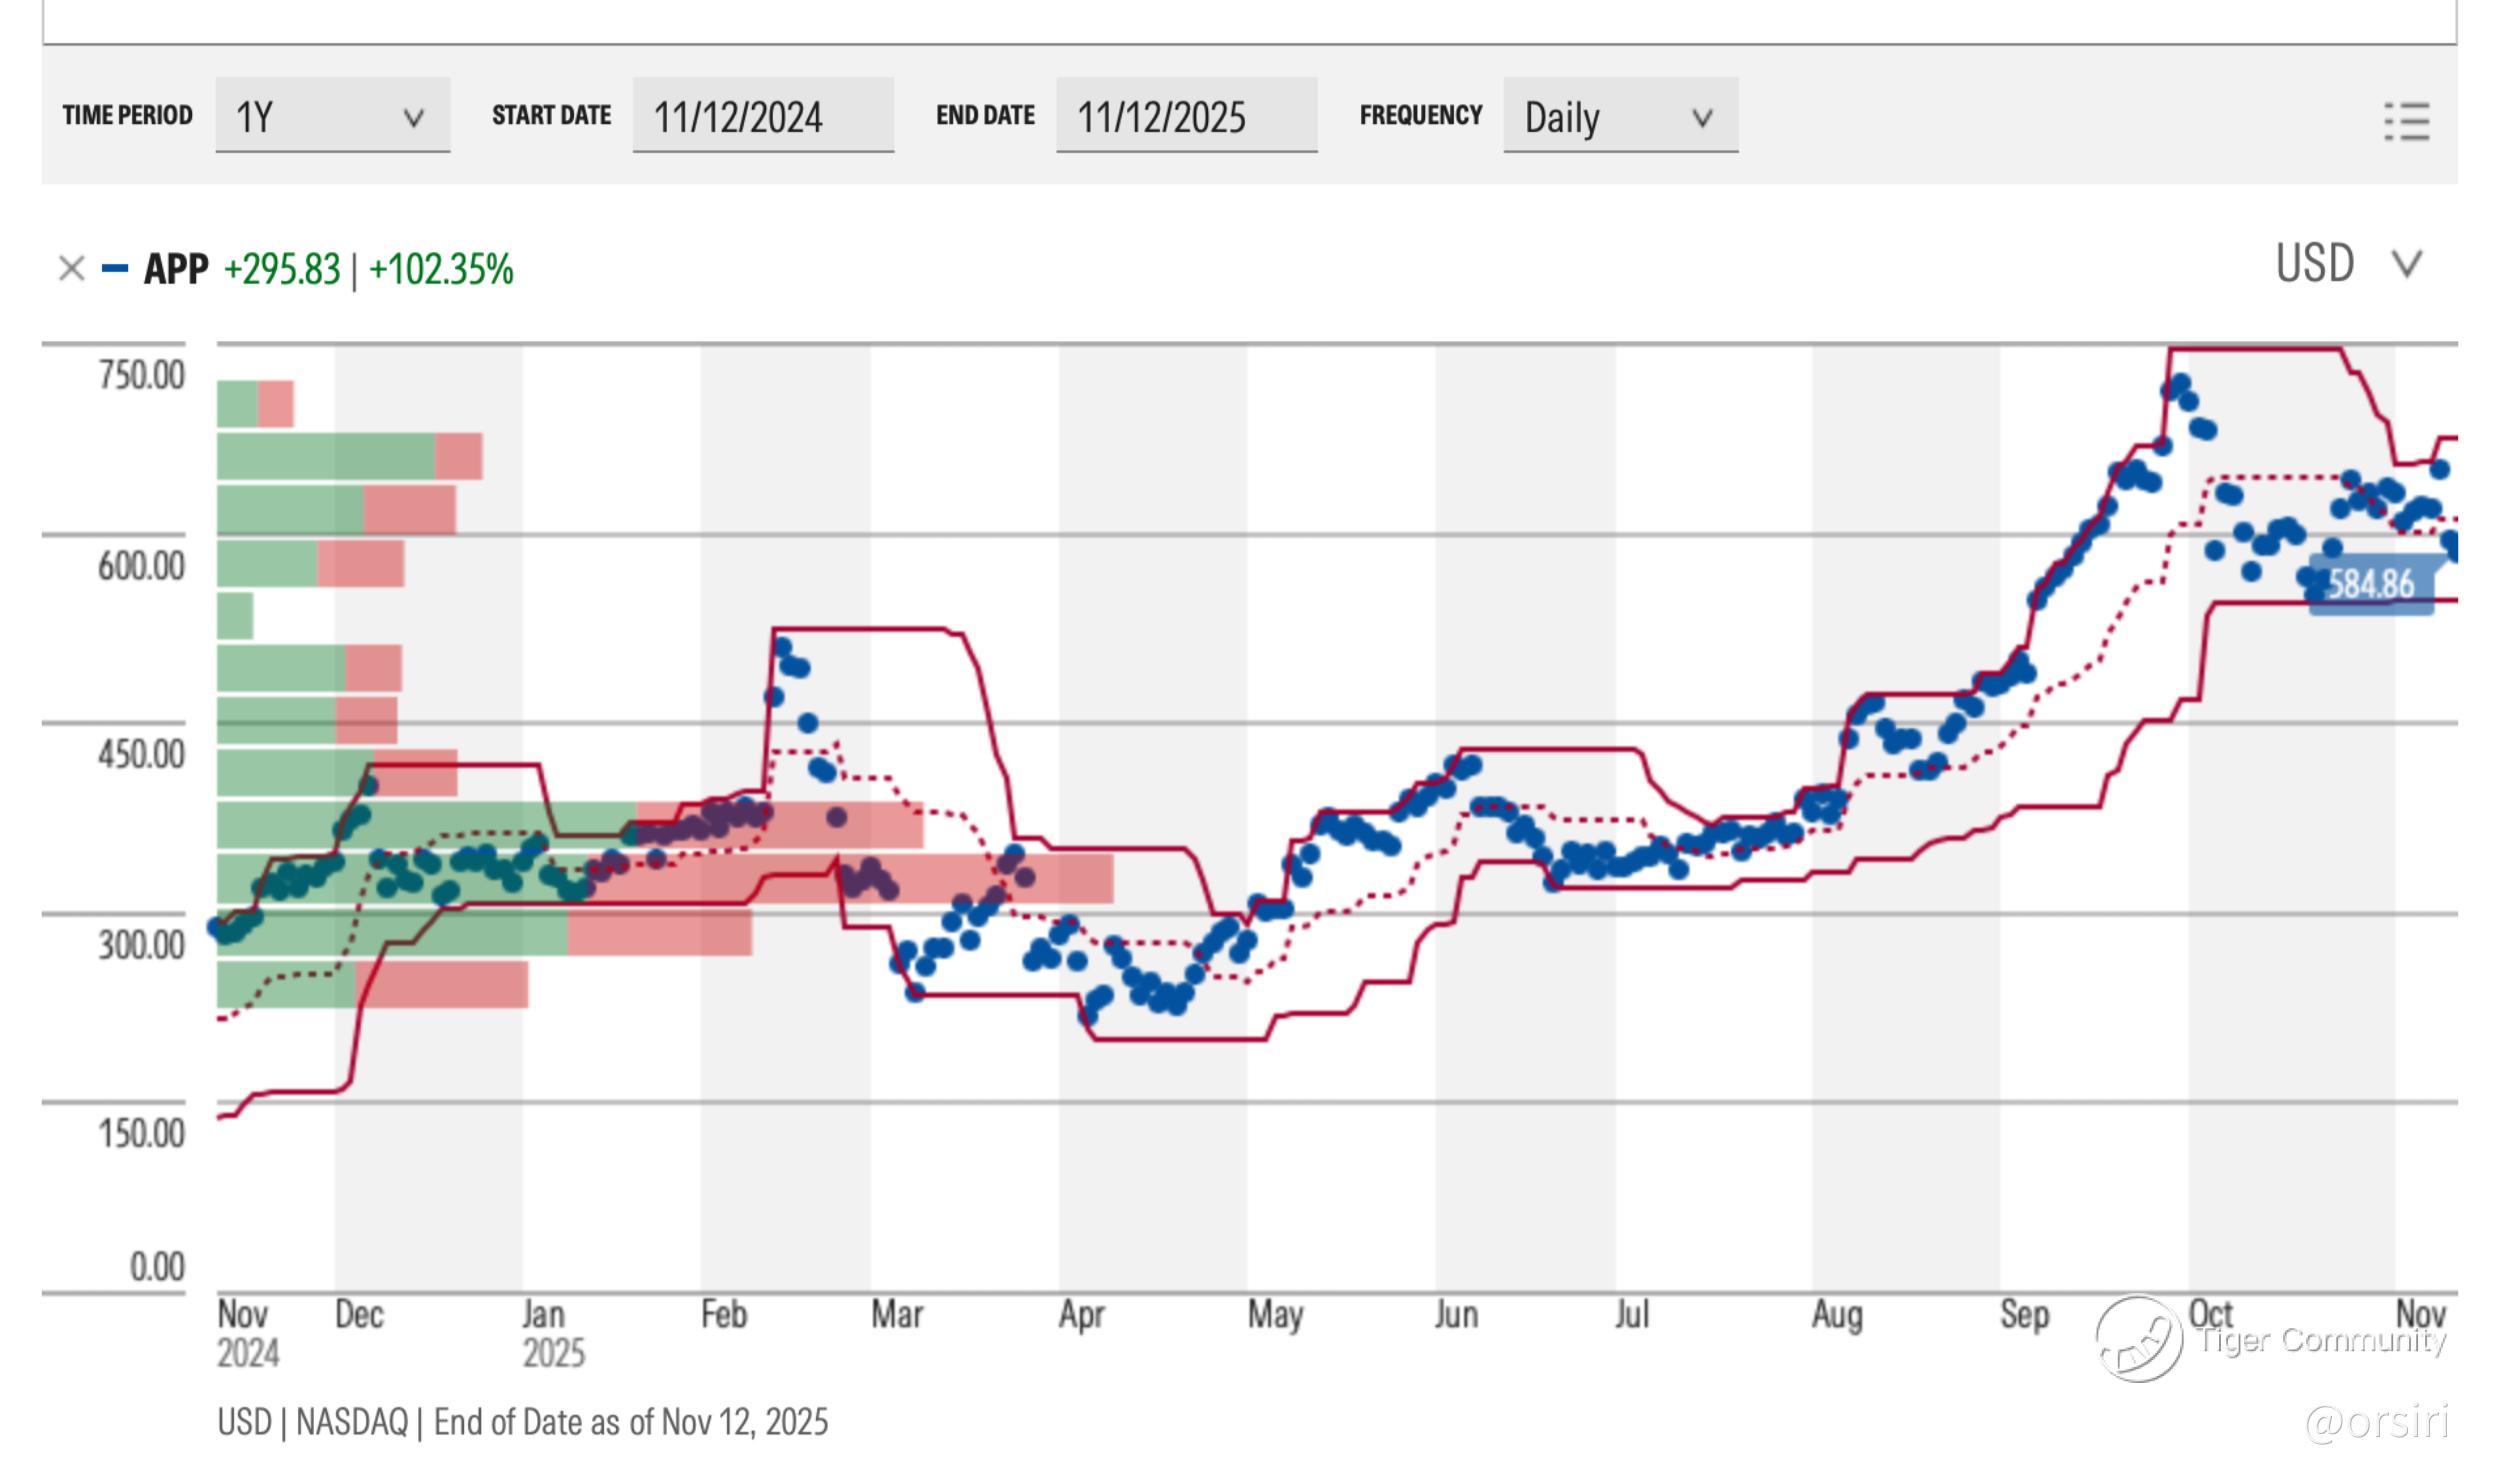This screenshot has height=1479, width=2500.
Task: Click the arrow in Frequency selector
Action: (1701, 118)
